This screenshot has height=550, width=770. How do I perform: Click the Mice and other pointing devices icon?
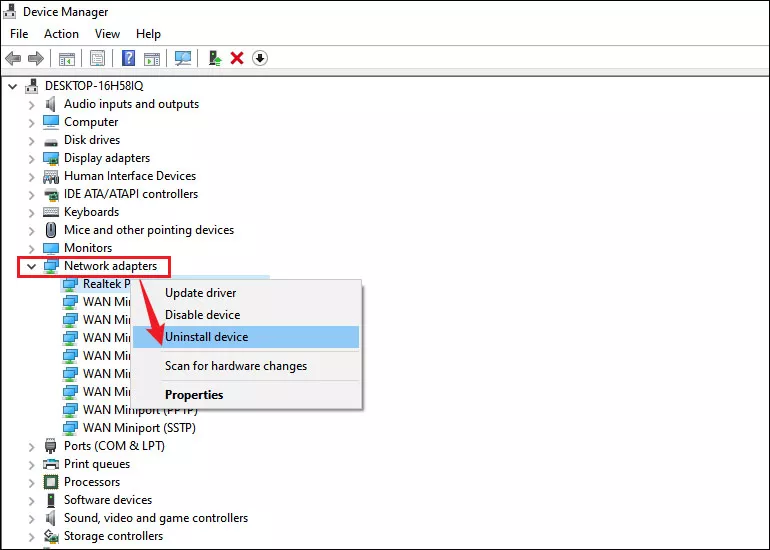pyautogui.click(x=51, y=230)
